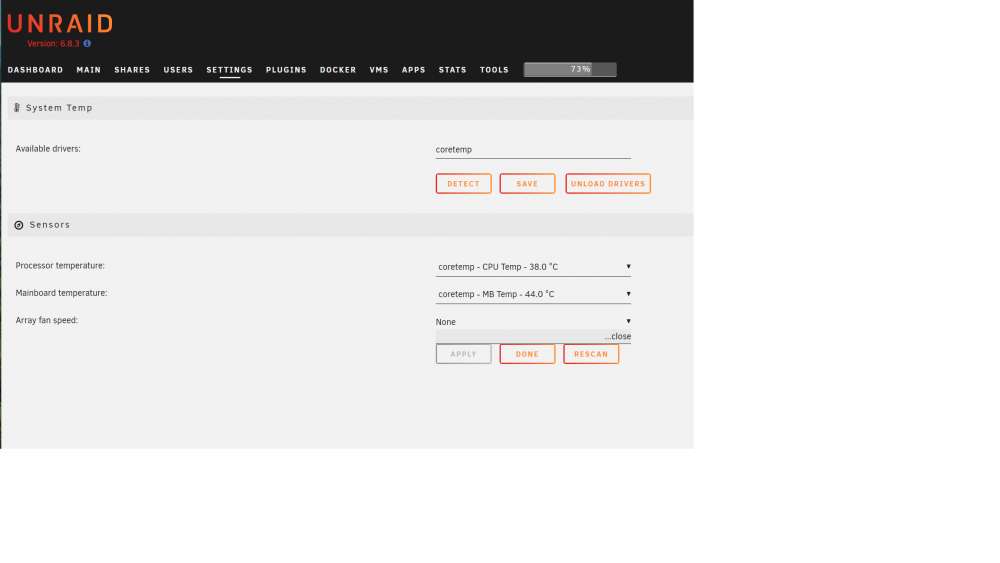
Task: Open Mainboard temperature dropdown
Action: tap(533, 294)
